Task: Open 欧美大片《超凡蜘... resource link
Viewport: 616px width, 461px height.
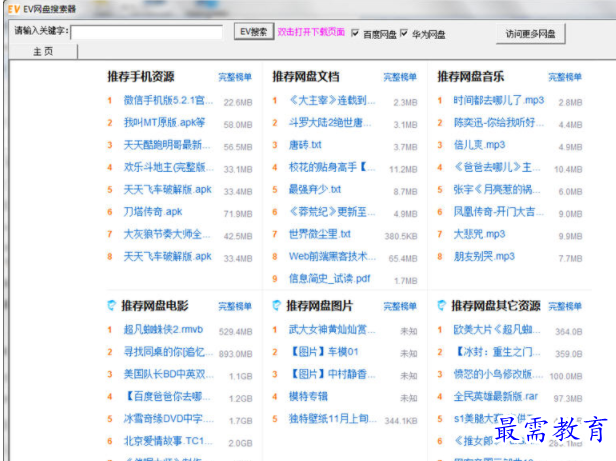Action: pos(497,329)
